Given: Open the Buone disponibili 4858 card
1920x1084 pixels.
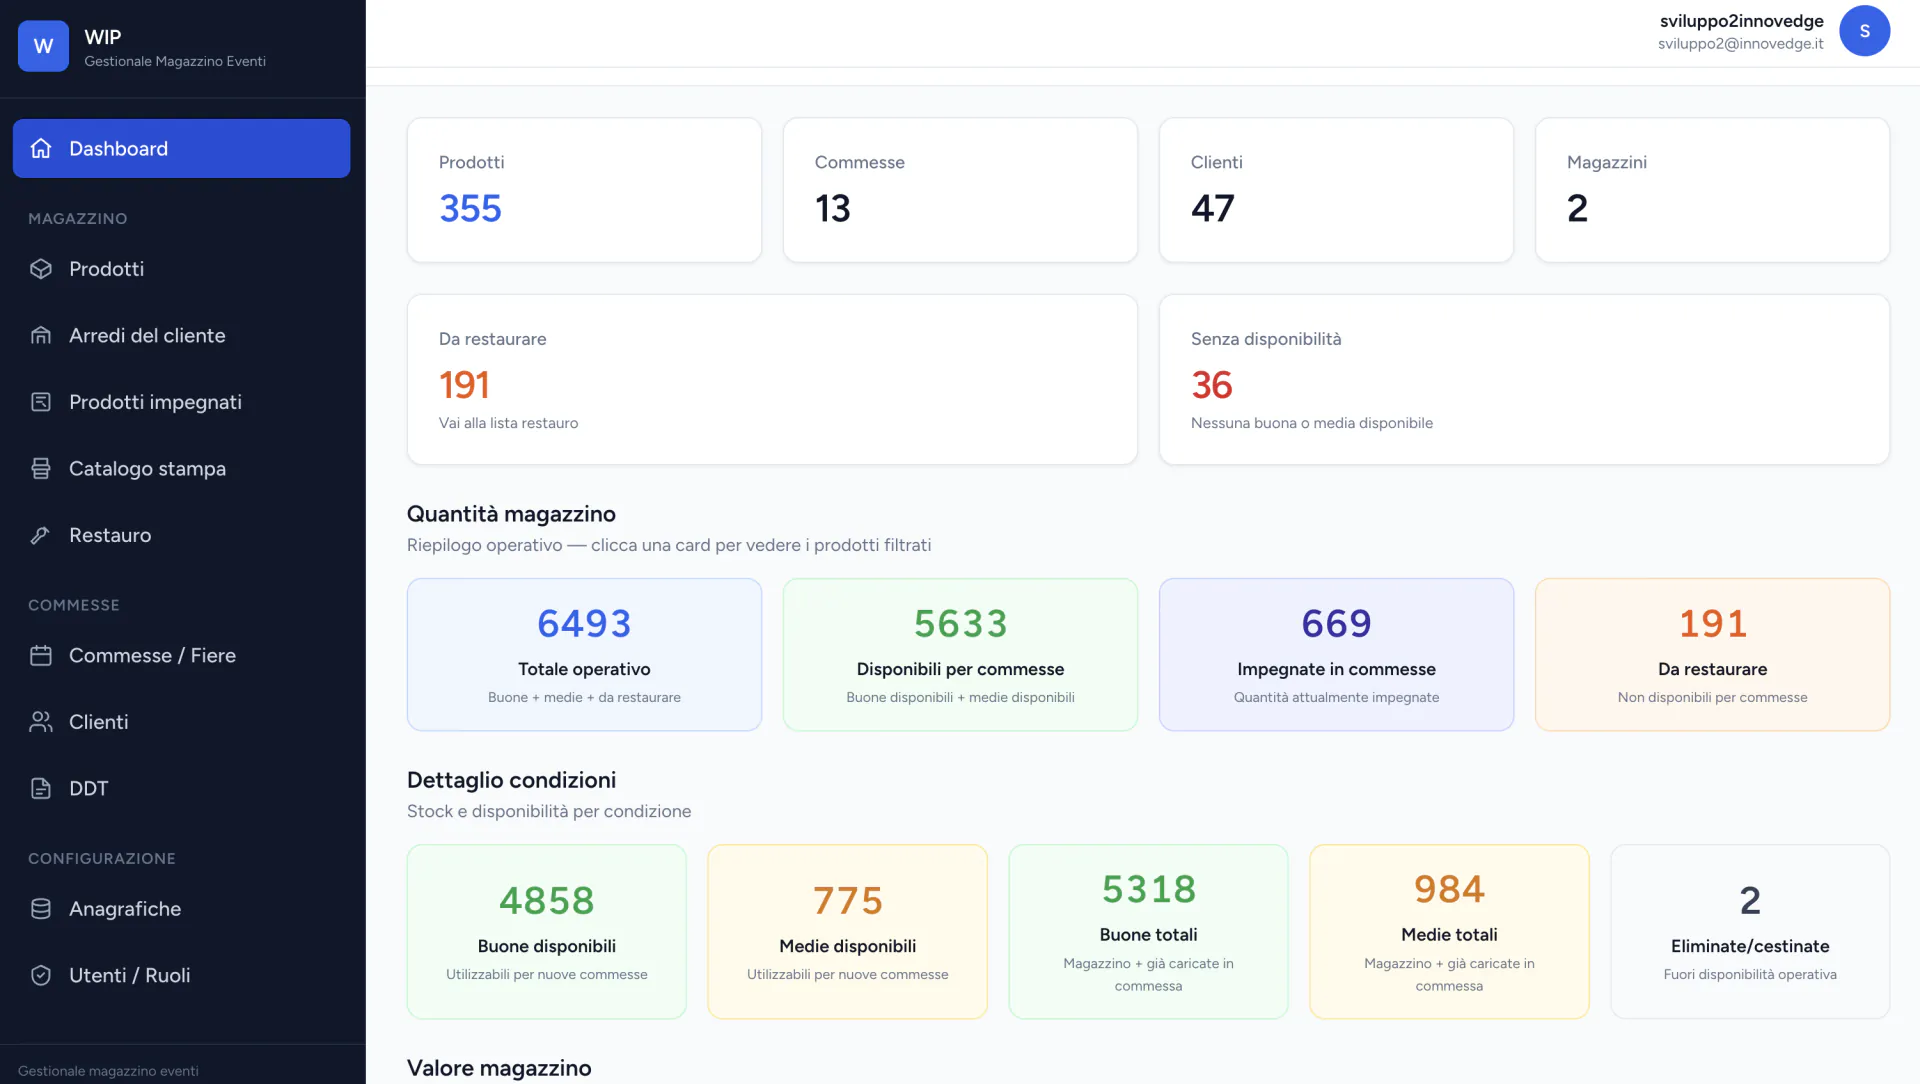Looking at the screenshot, I should pyautogui.click(x=547, y=932).
